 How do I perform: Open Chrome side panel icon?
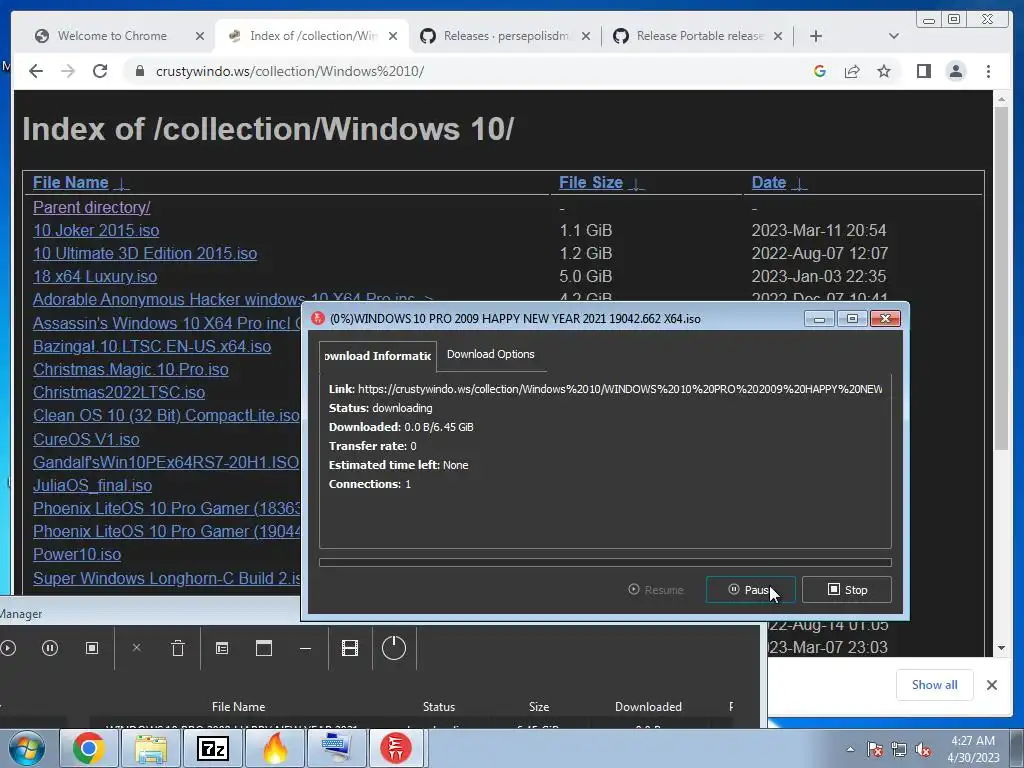point(923,71)
